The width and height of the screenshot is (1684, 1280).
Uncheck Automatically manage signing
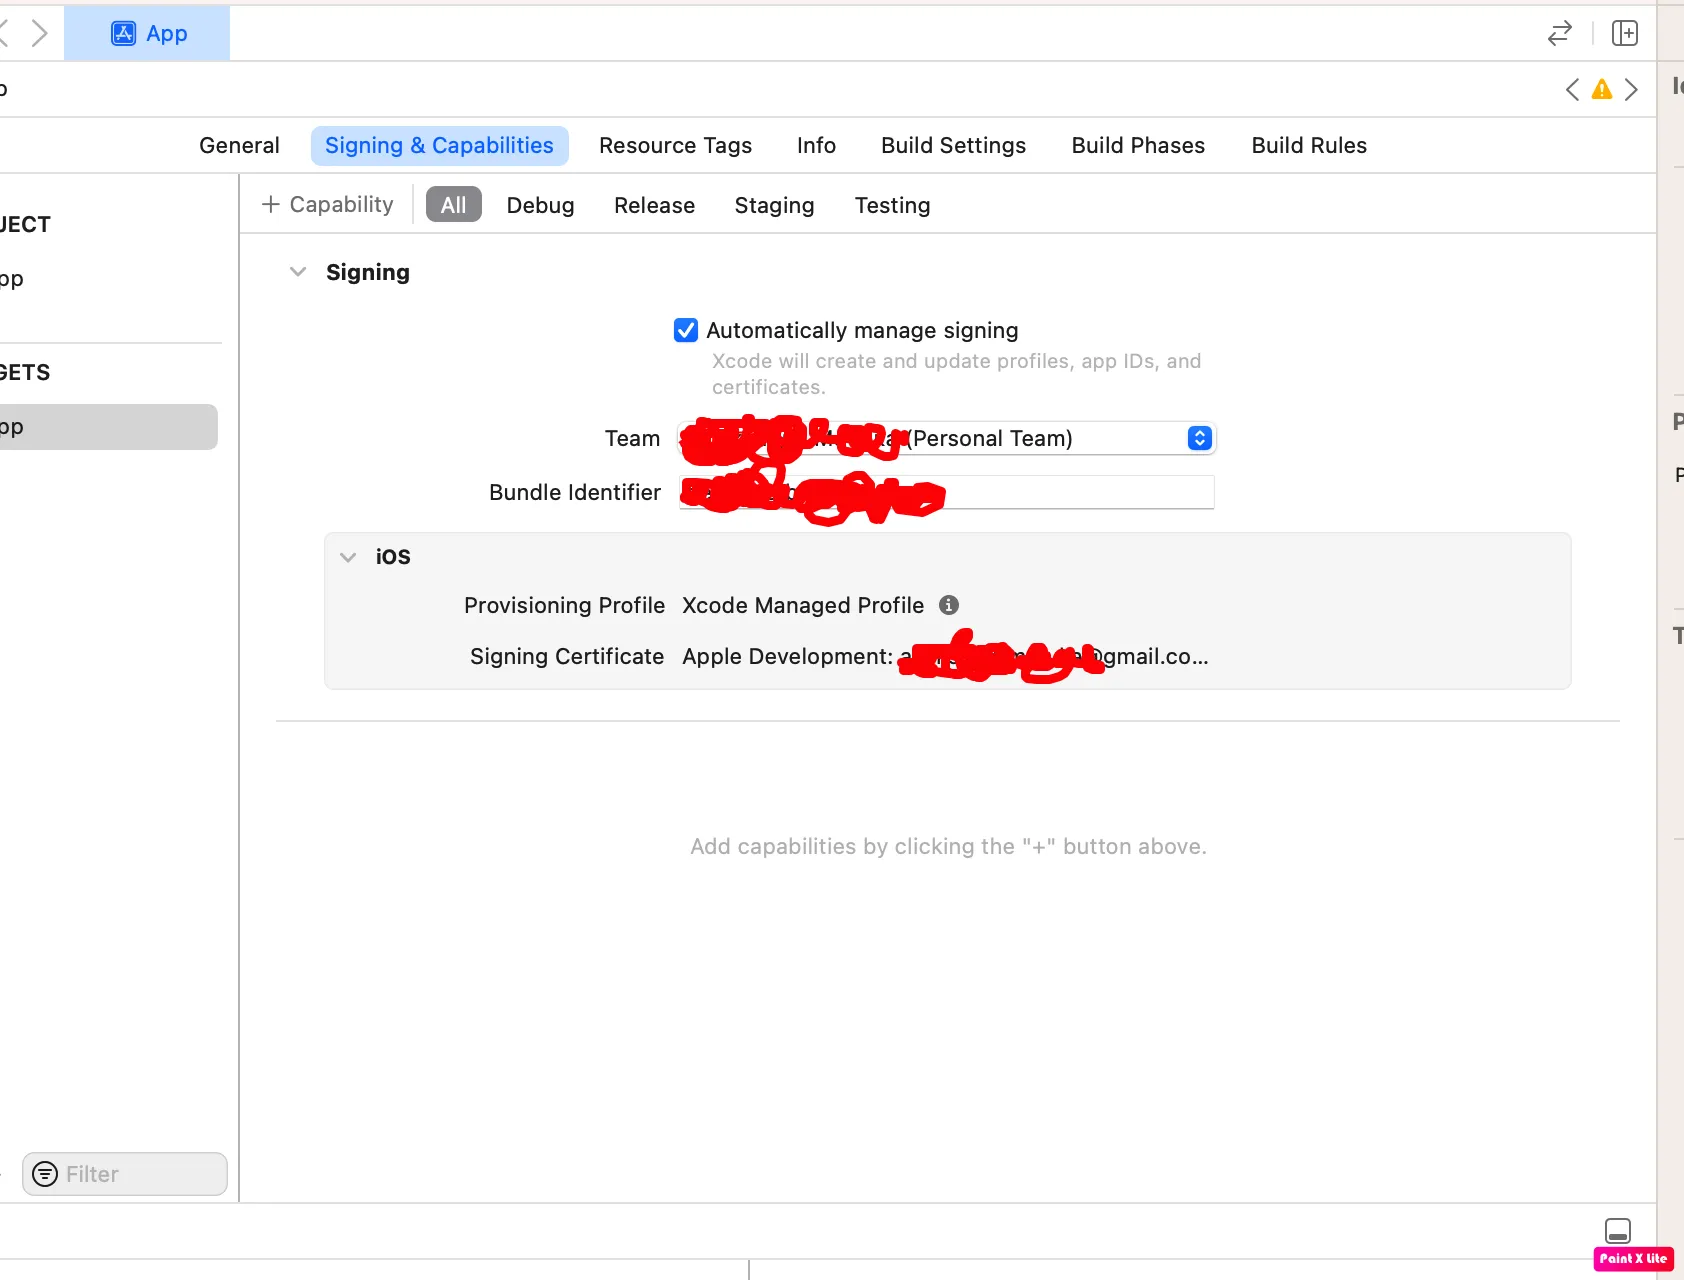686,330
